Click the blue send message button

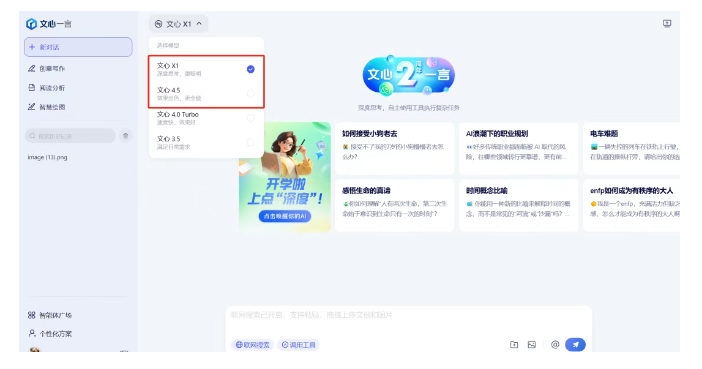click(575, 344)
